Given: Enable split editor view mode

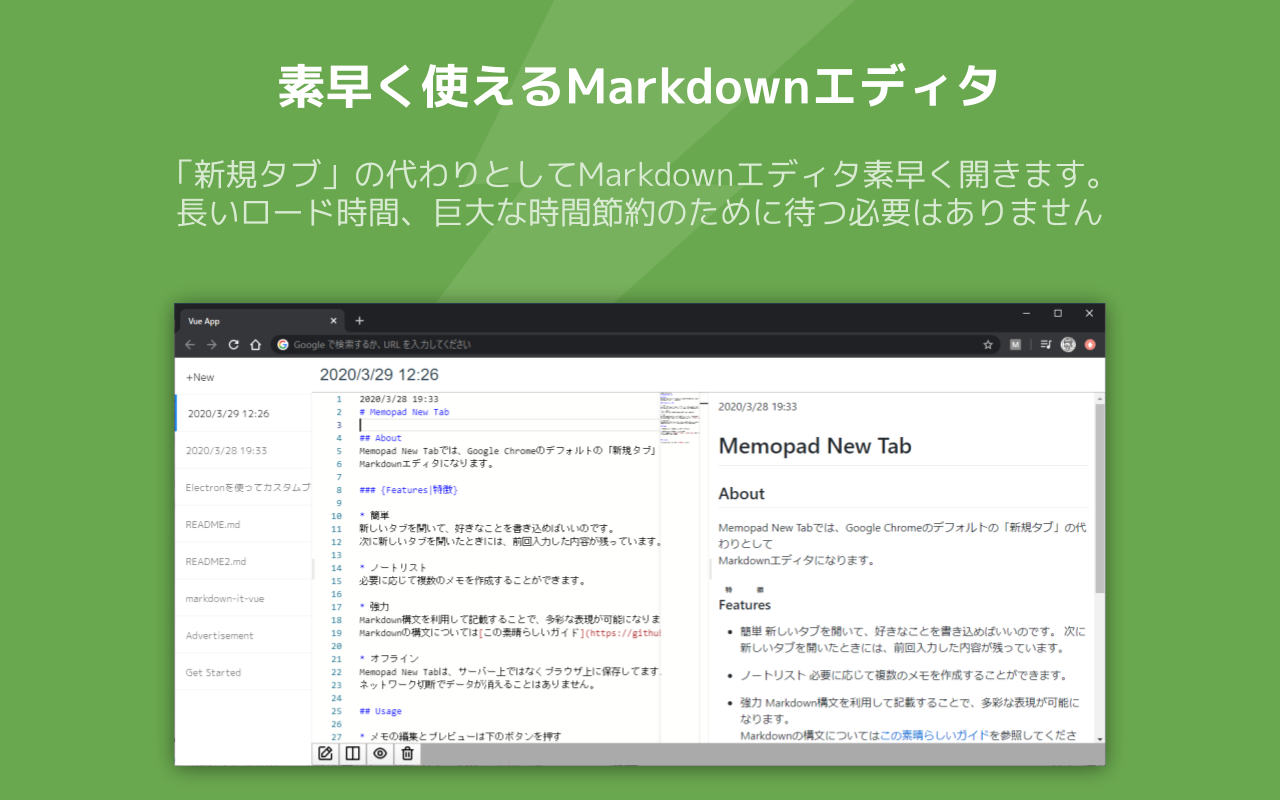Looking at the screenshot, I should tap(352, 753).
